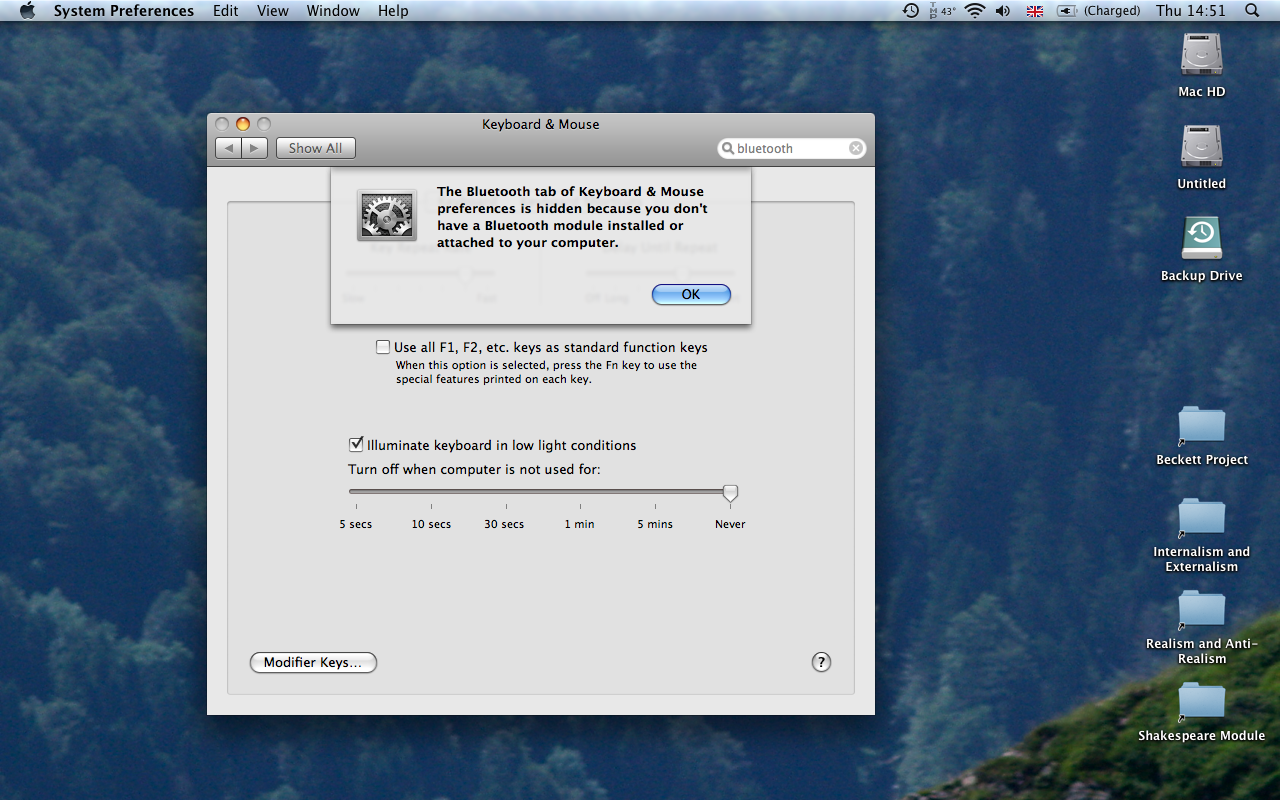Click the Show All button
The width and height of the screenshot is (1280, 800).
(316, 148)
